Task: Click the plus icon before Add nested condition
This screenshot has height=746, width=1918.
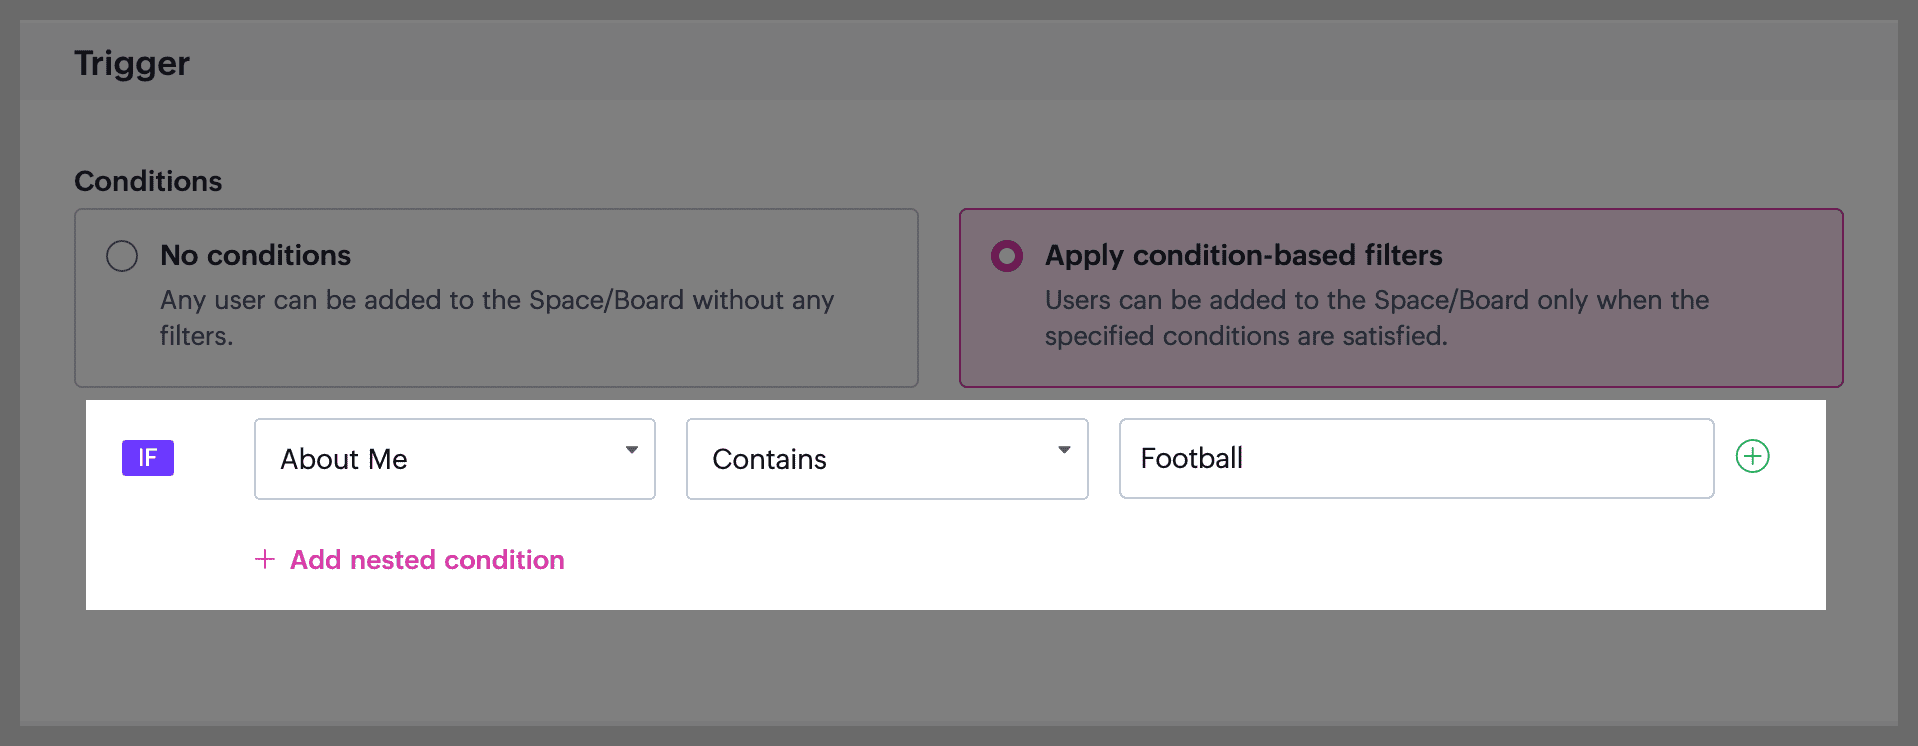Action: 265,559
